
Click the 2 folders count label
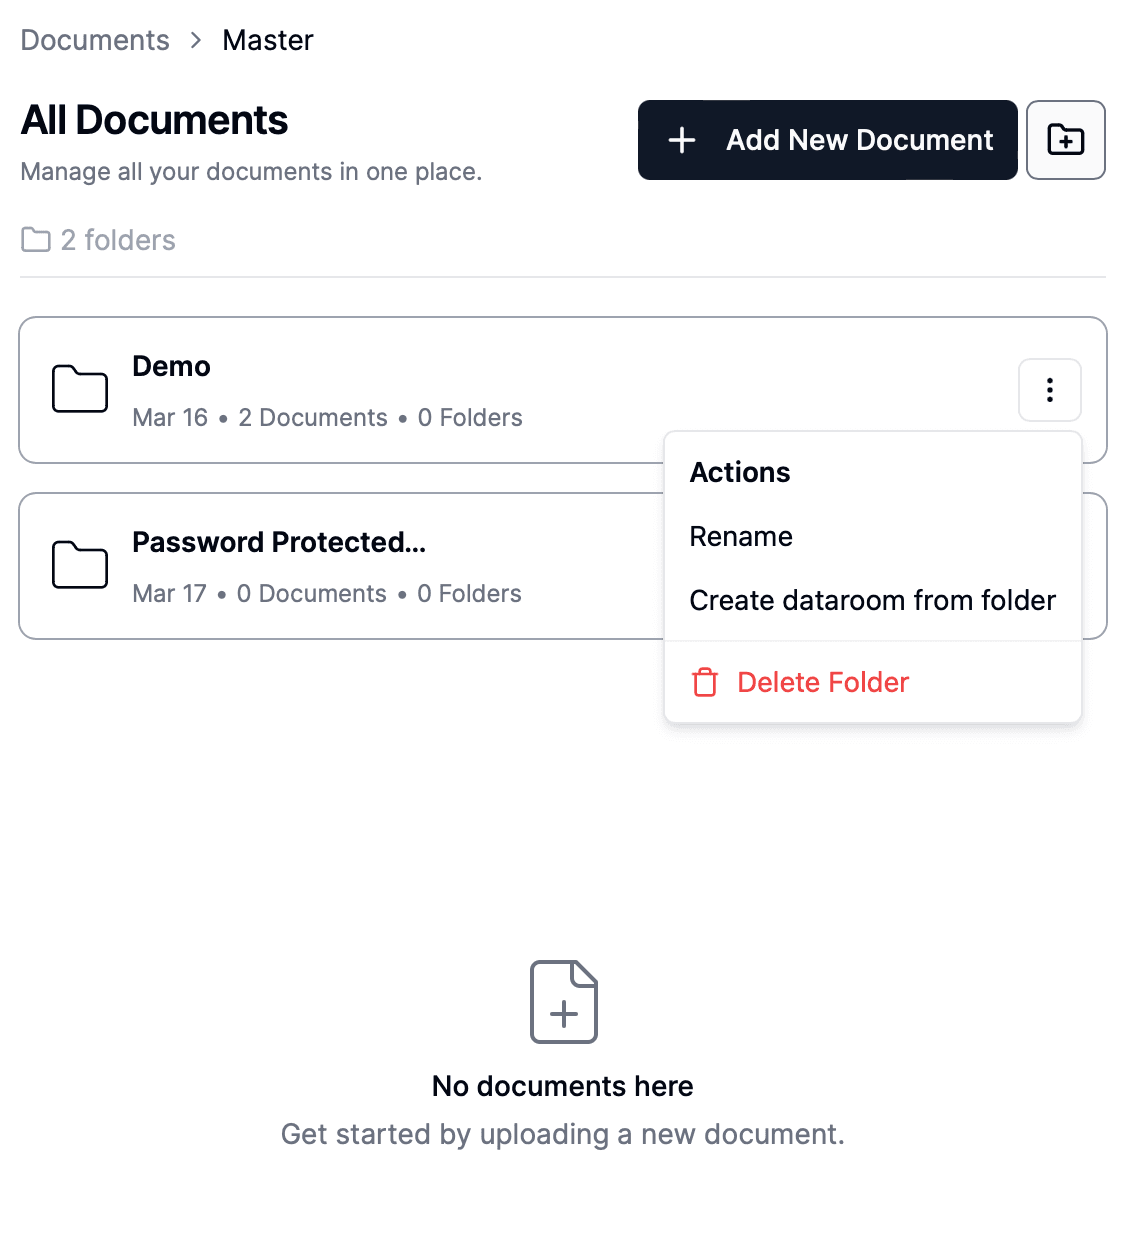pyautogui.click(x=118, y=239)
